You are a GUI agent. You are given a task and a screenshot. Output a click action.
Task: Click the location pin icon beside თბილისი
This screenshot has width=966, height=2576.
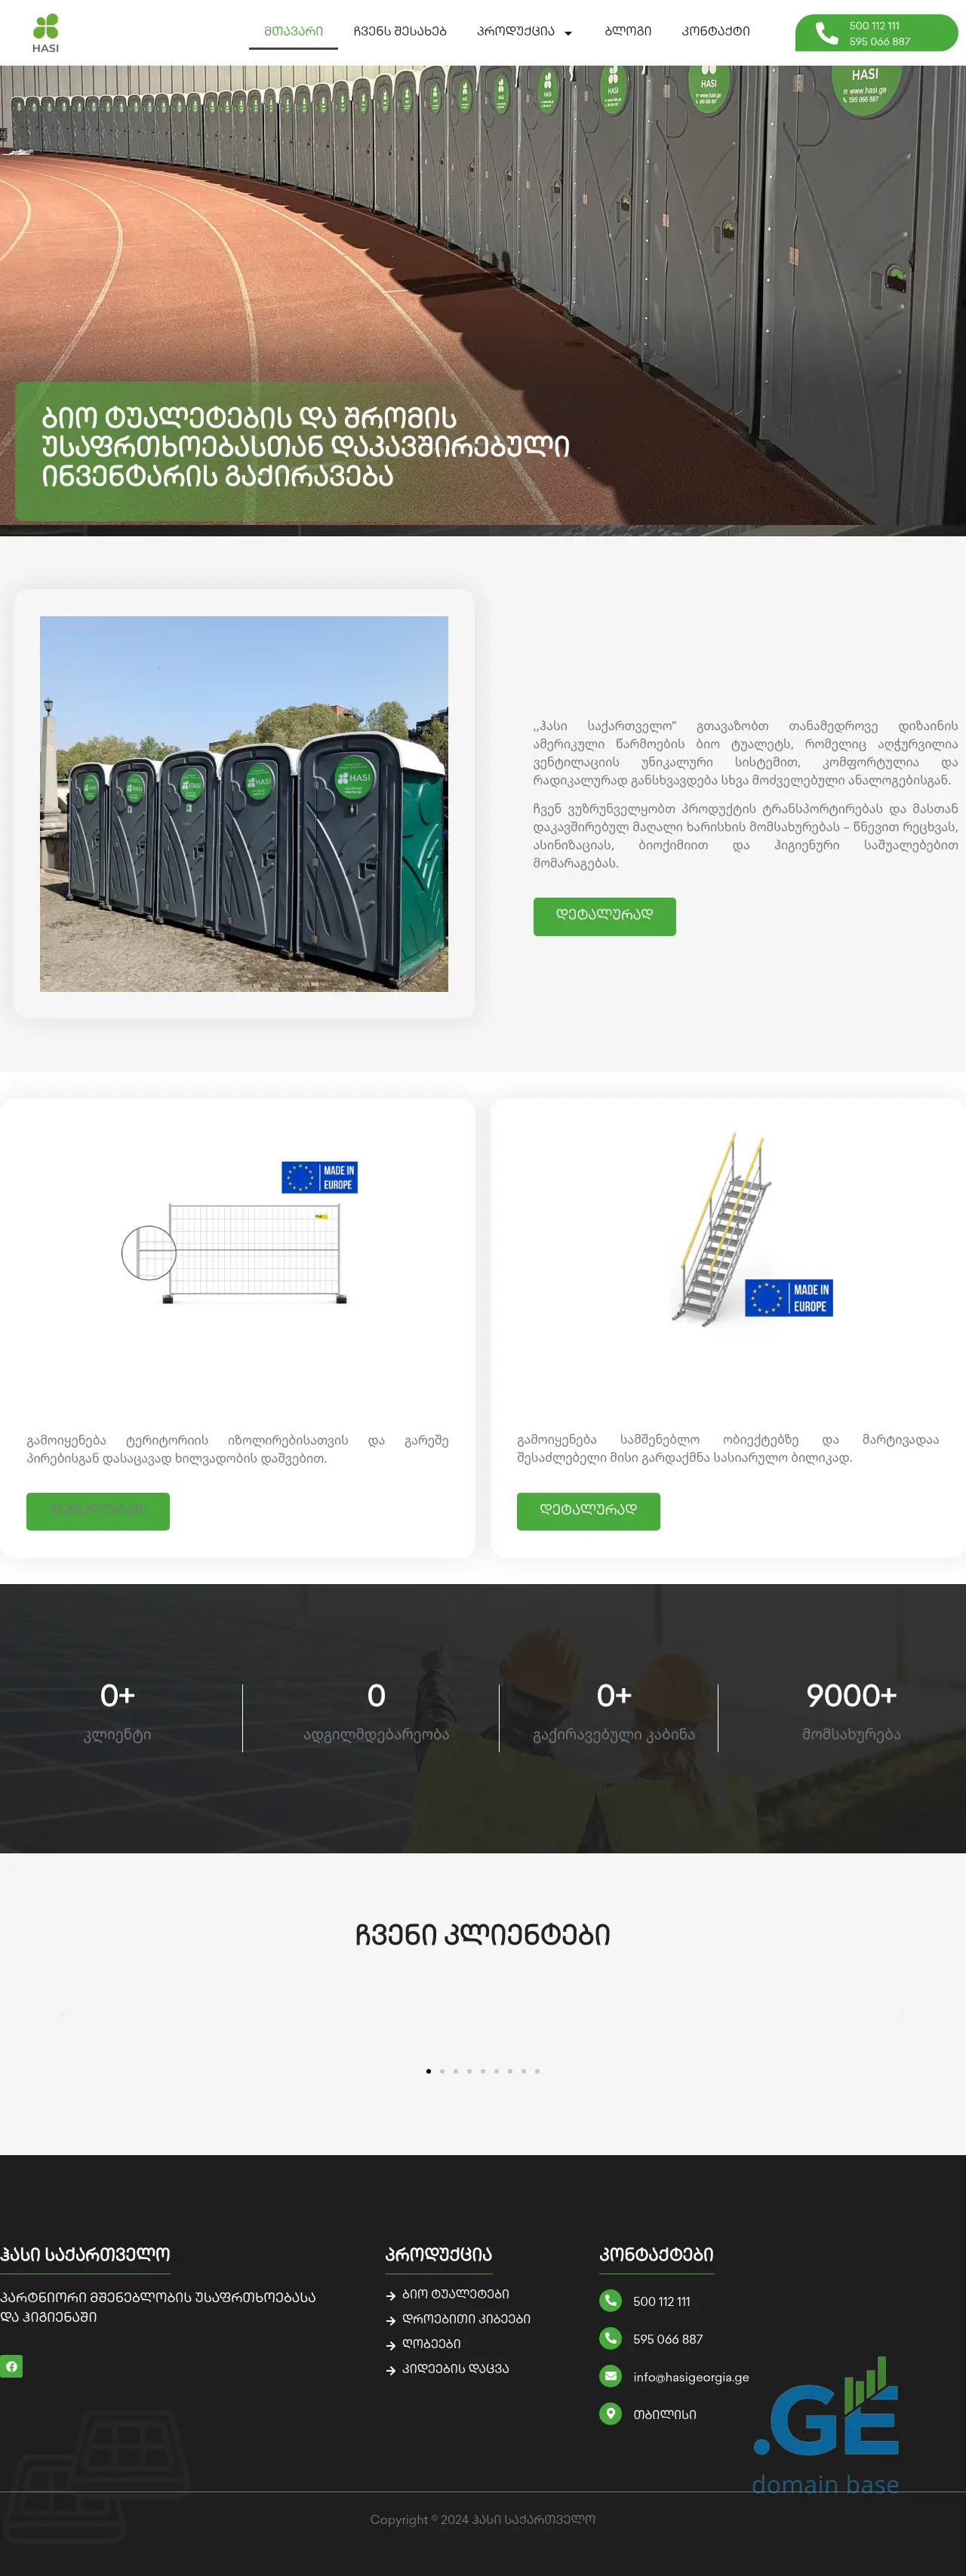(610, 2414)
